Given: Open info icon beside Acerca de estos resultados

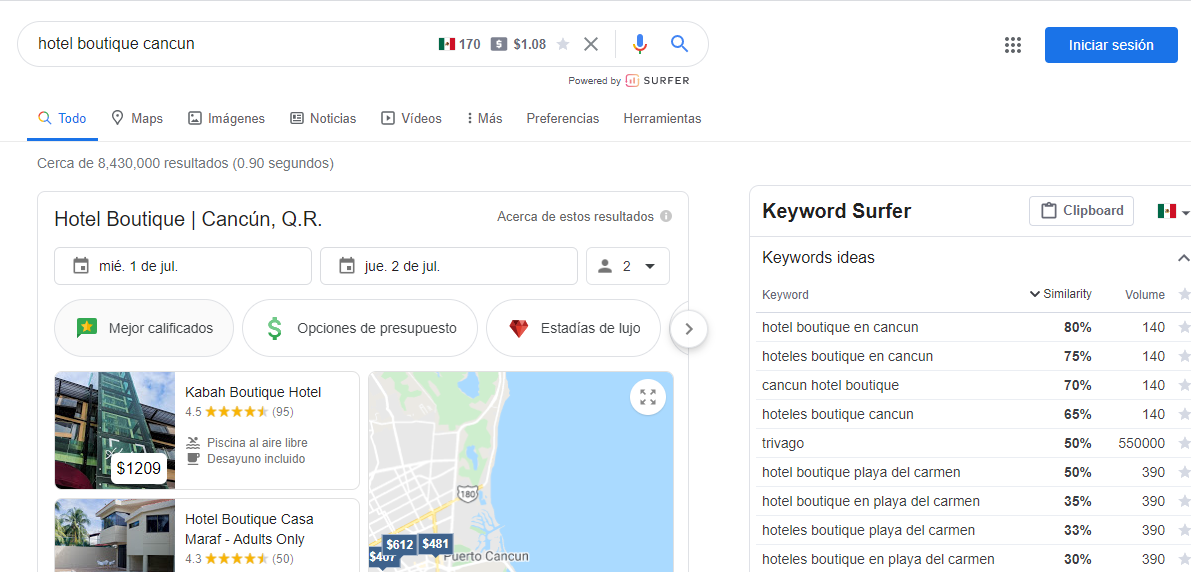Looking at the screenshot, I should pyautogui.click(x=666, y=216).
